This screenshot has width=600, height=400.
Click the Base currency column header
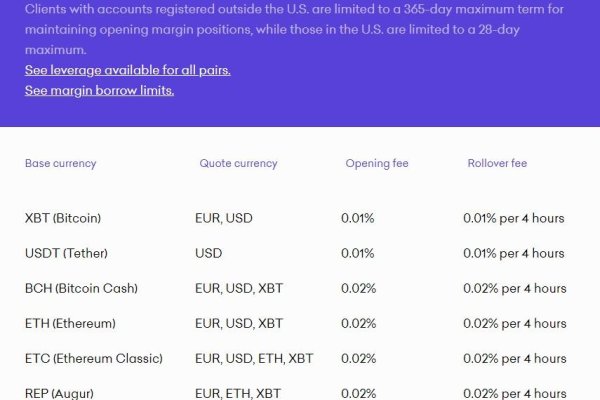[61, 163]
